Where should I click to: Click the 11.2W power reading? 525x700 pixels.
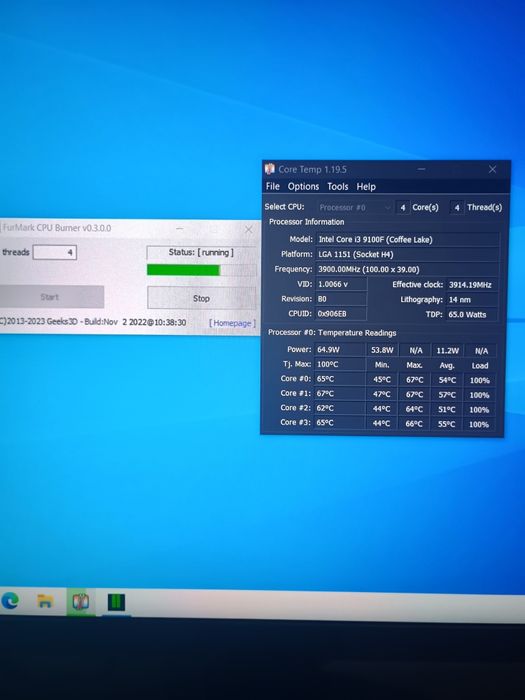click(447, 350)
